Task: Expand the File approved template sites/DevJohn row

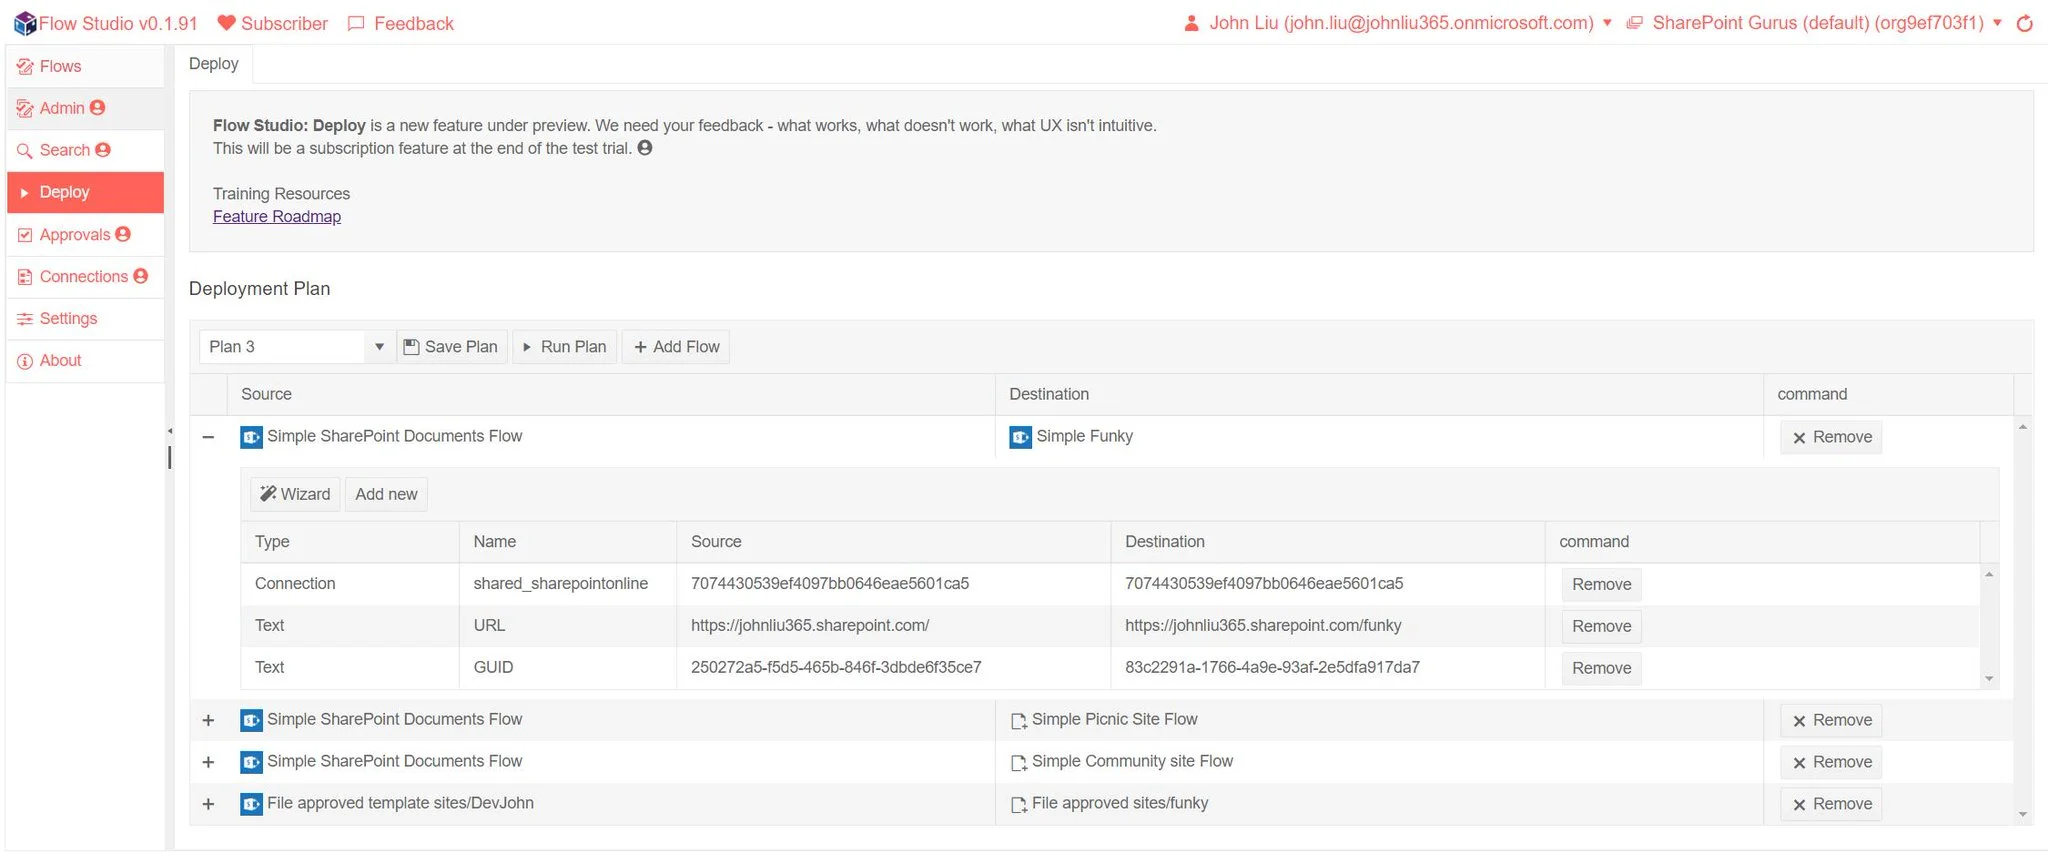Action: click(x=208, y=804)
